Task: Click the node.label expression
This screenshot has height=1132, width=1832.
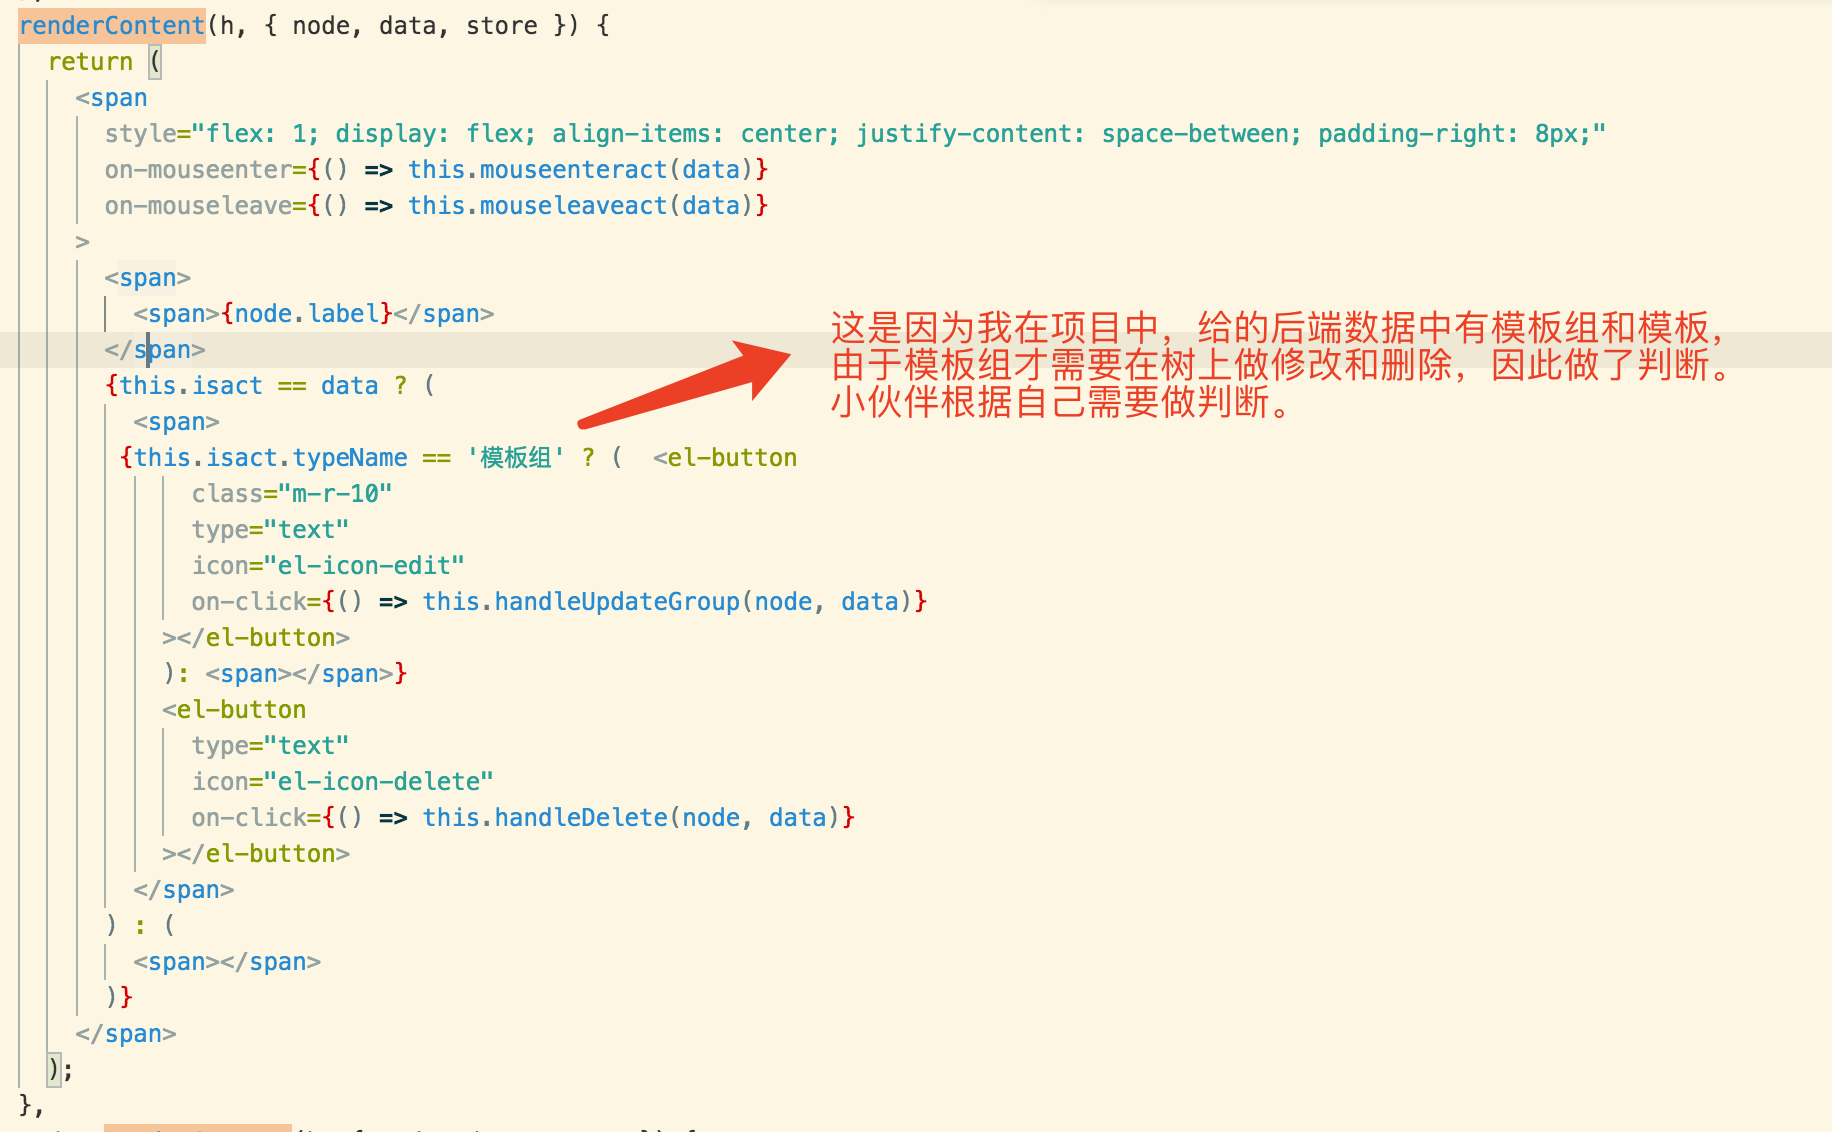Action: point(306,313)
